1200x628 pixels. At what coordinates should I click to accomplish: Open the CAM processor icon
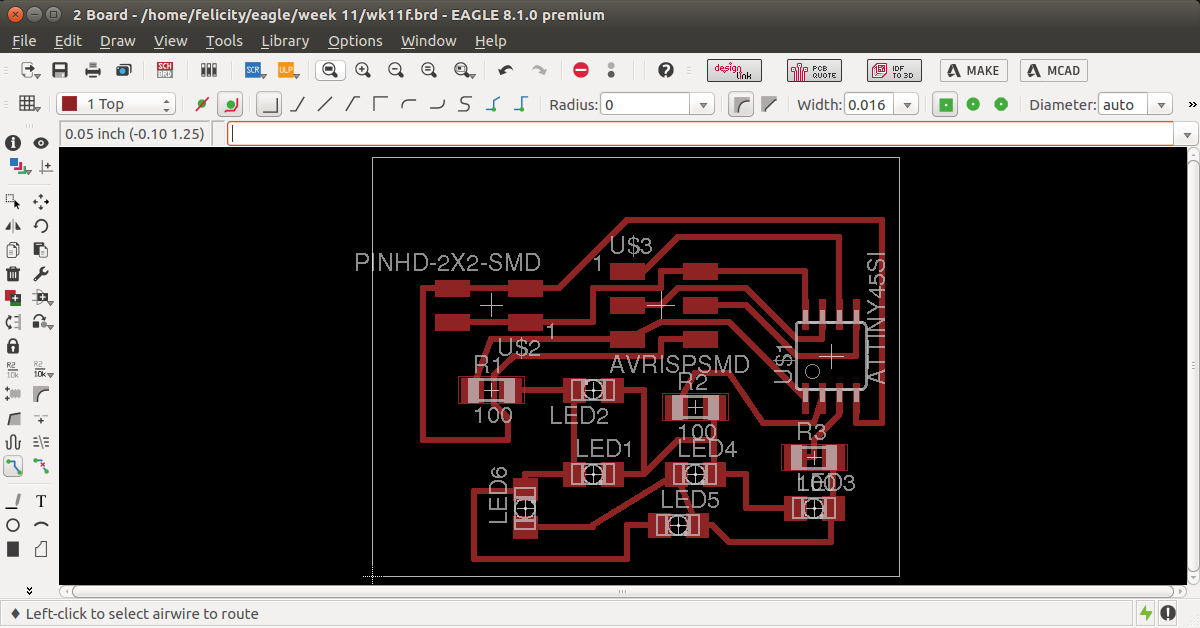tap(123, 70)
